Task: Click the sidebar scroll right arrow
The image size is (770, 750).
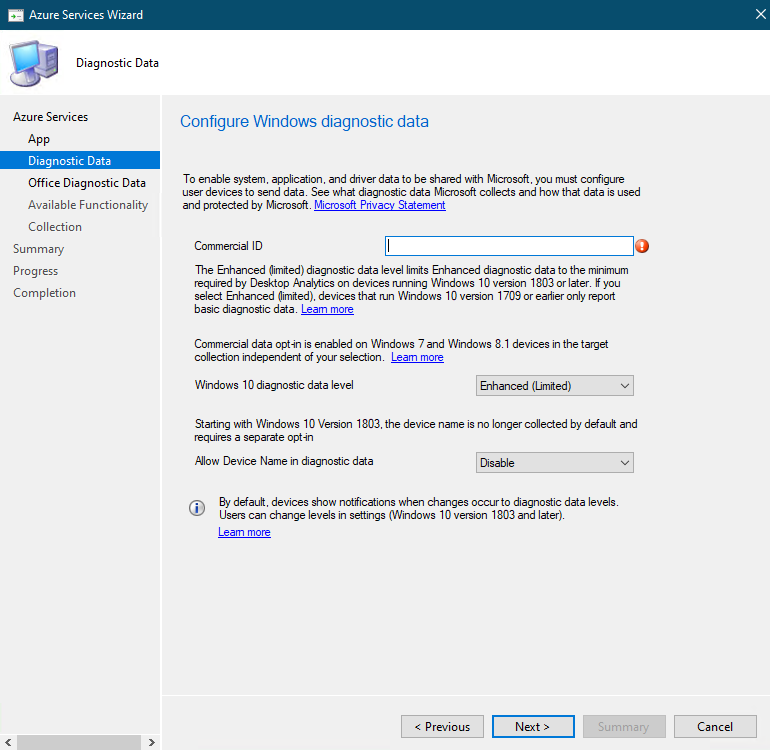Action: [151, 742]
